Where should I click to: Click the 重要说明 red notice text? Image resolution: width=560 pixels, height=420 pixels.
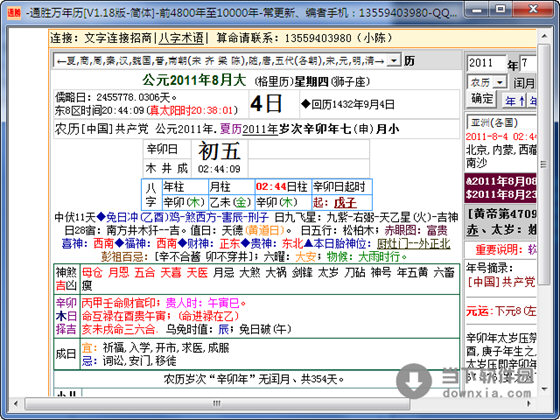pyautogui.click(x=499, y=250)
